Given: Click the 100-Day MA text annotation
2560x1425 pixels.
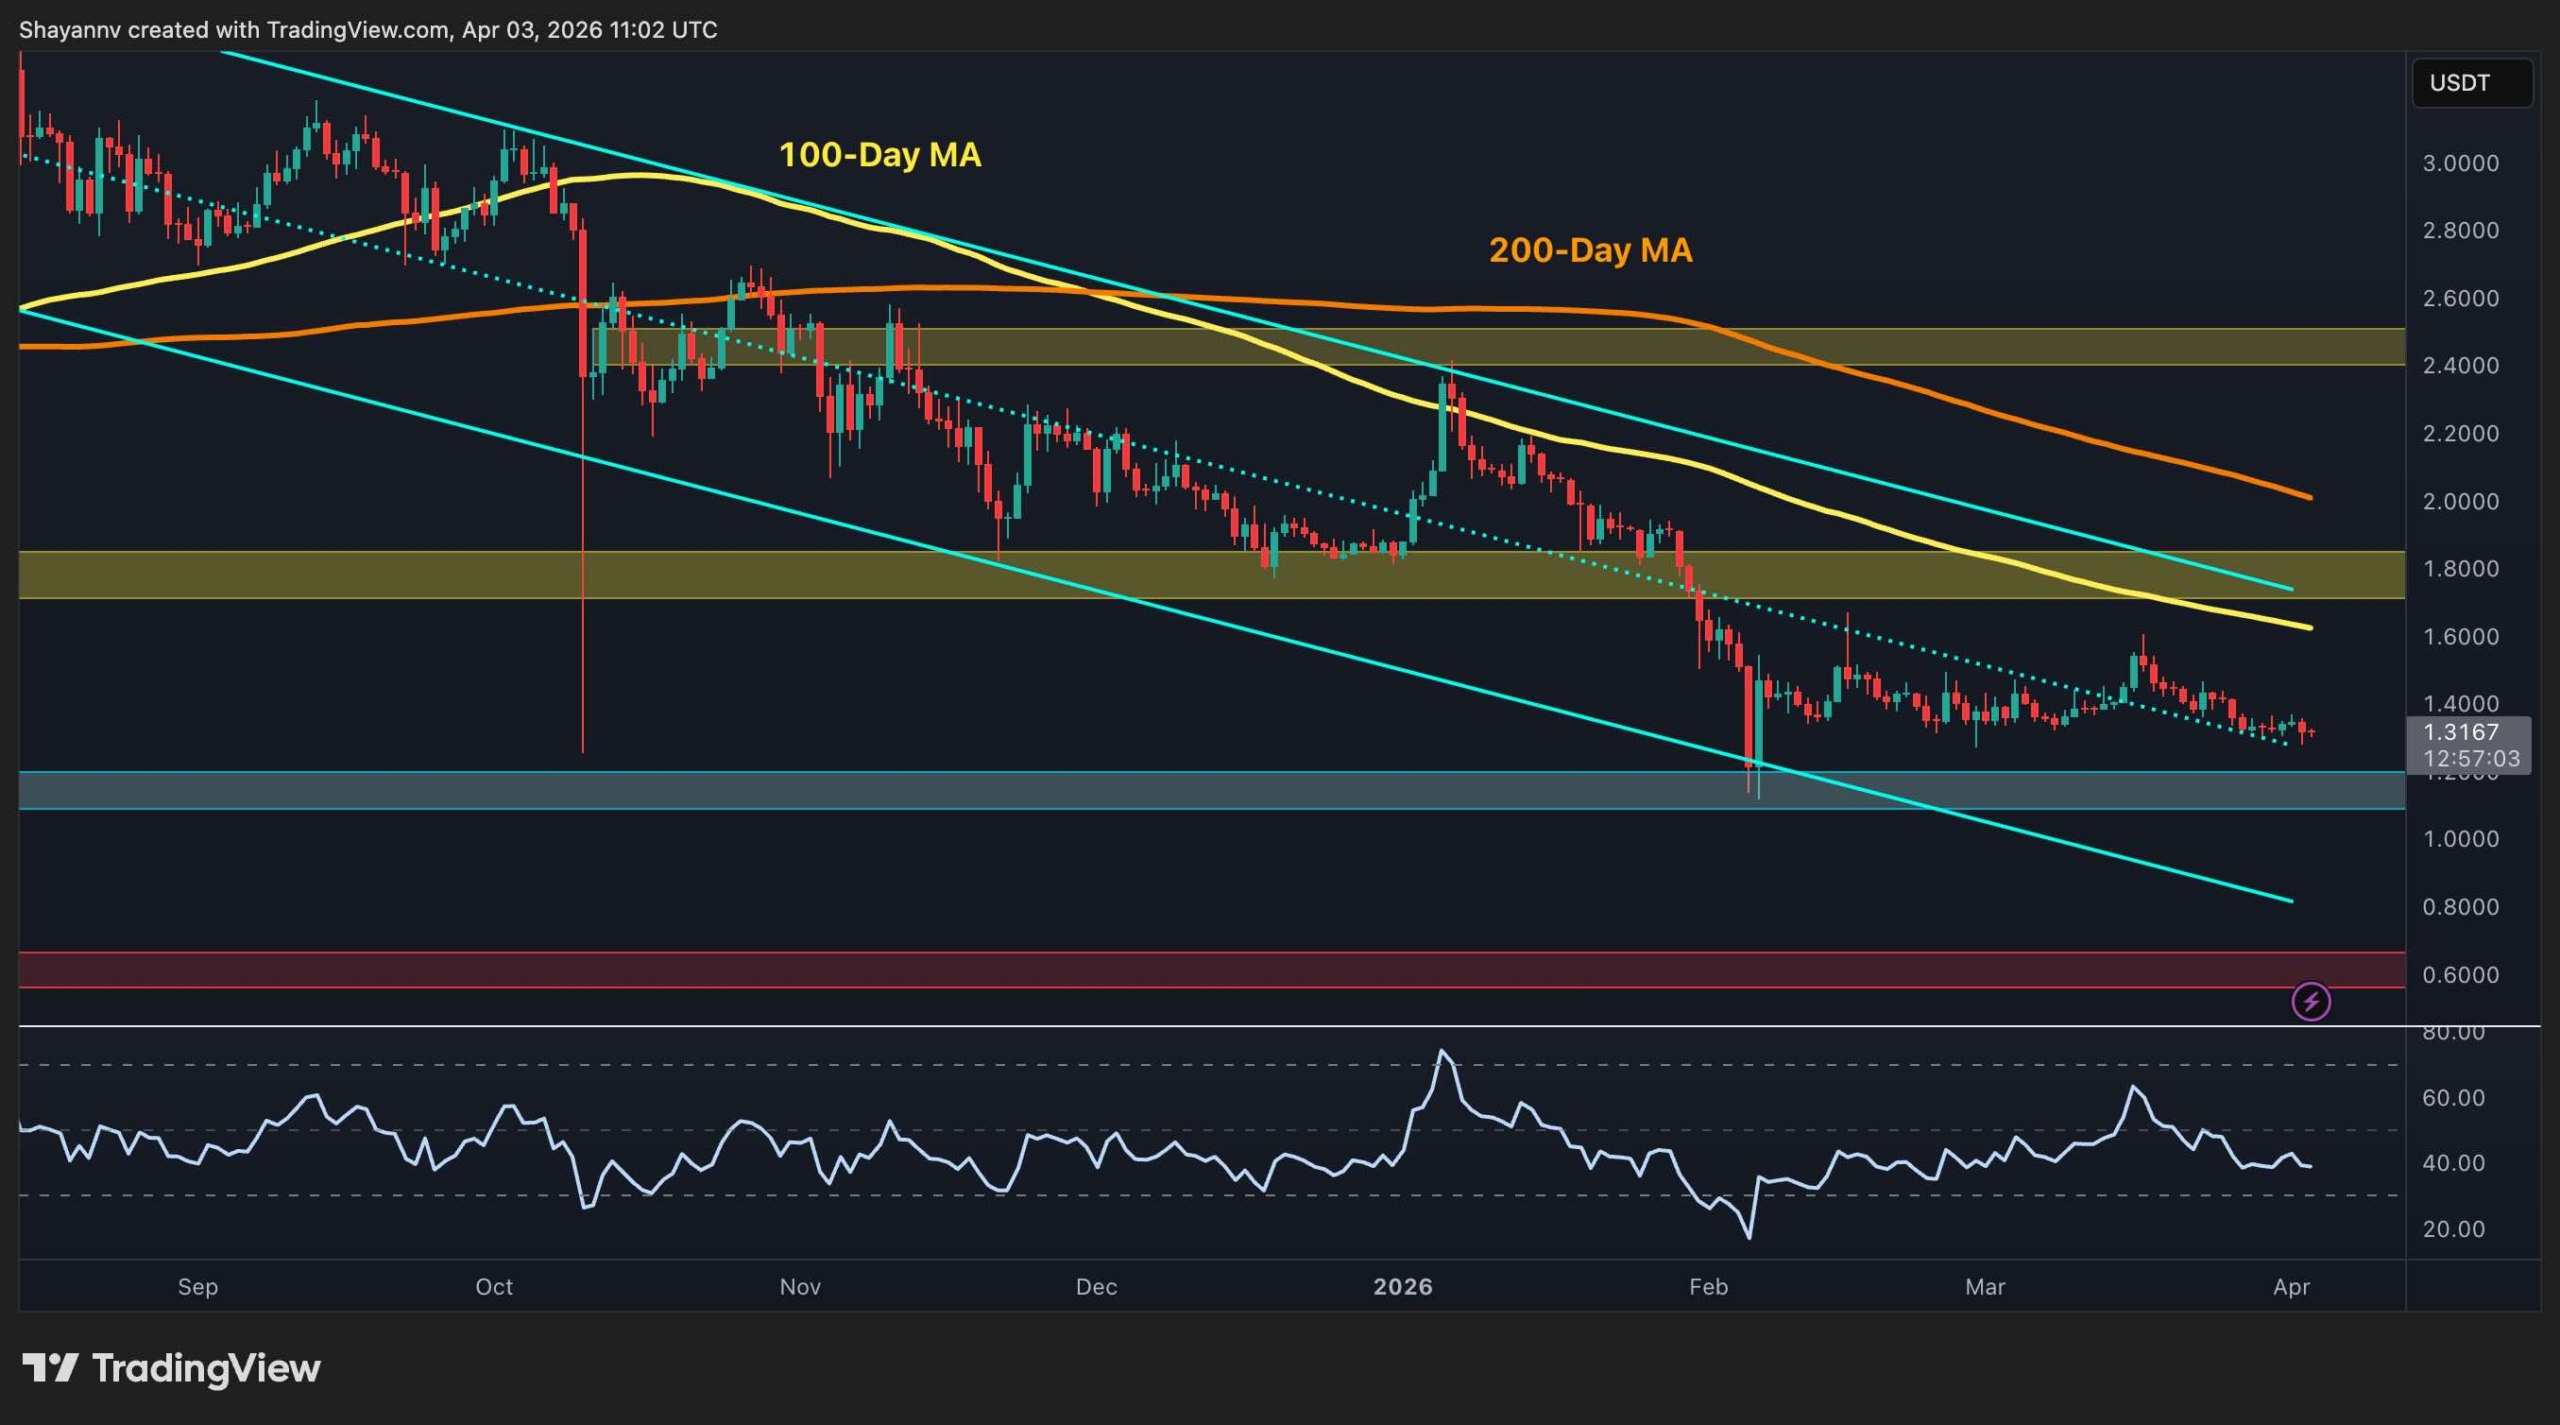Looking at the screenshot, I should tap(879, 156).
